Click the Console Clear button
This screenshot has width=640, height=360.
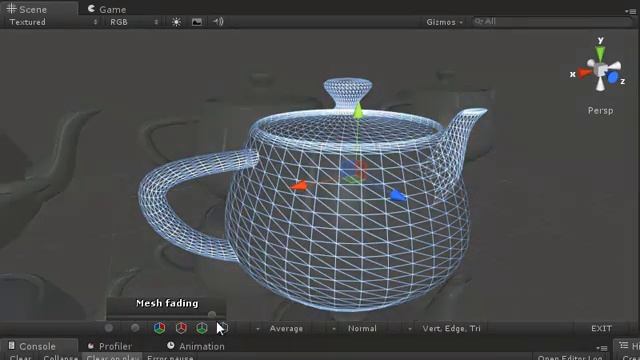tap(20, 357)
